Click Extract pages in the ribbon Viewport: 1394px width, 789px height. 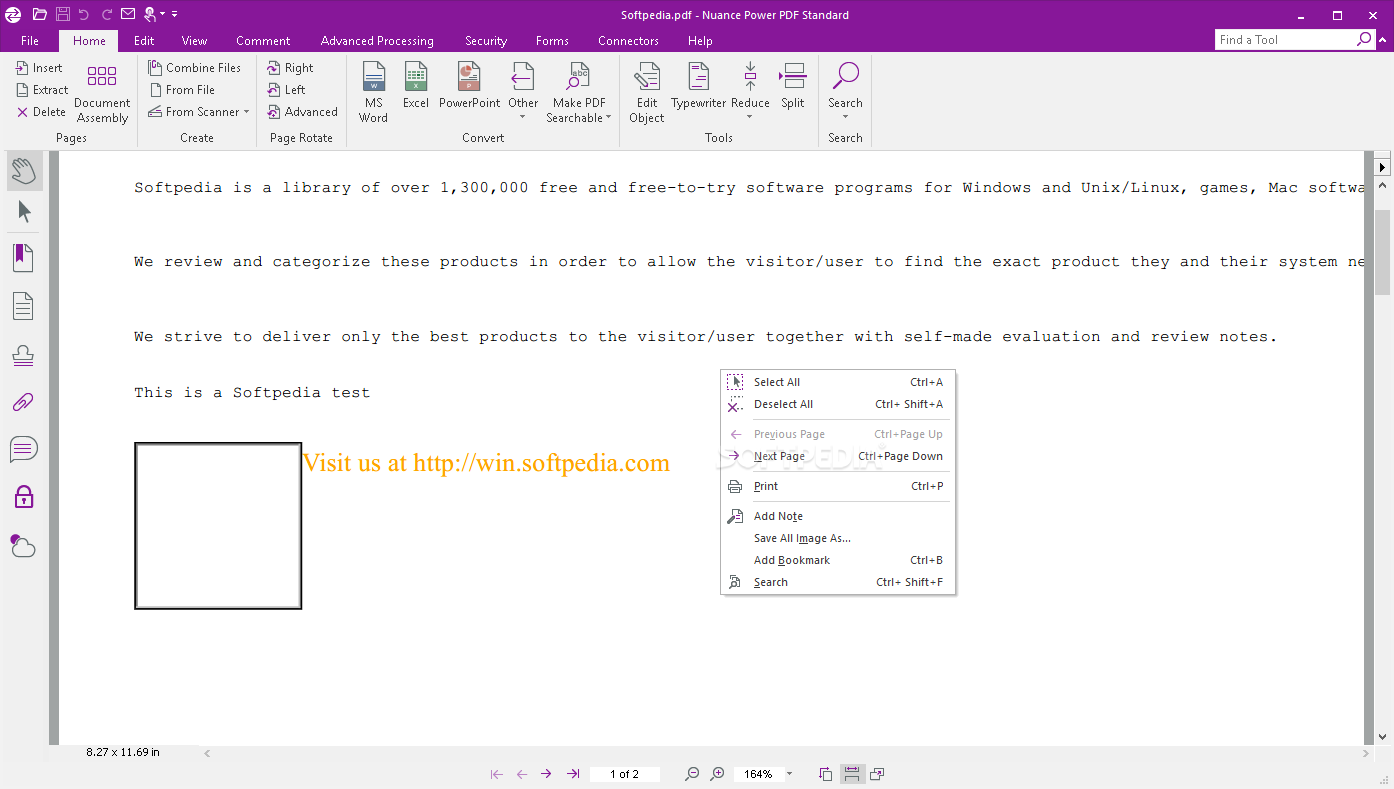coord(42,90)
